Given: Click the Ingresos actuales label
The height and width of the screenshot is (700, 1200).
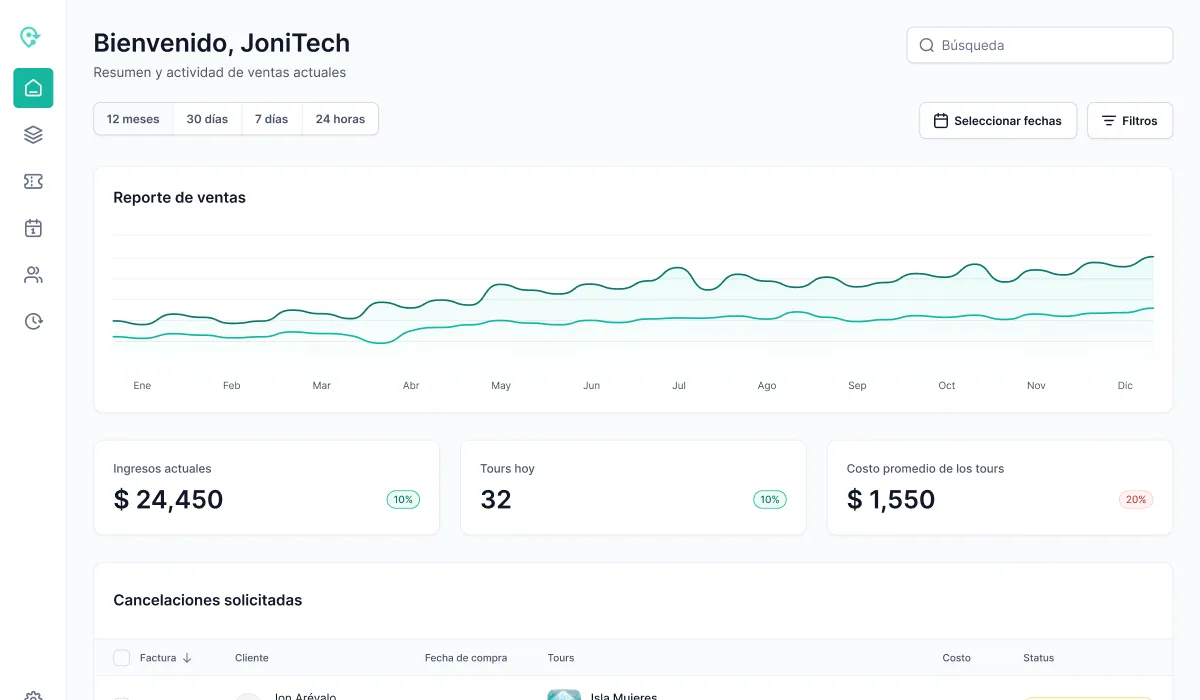Looking at the screenshot, I should click(x=162, y=468).
